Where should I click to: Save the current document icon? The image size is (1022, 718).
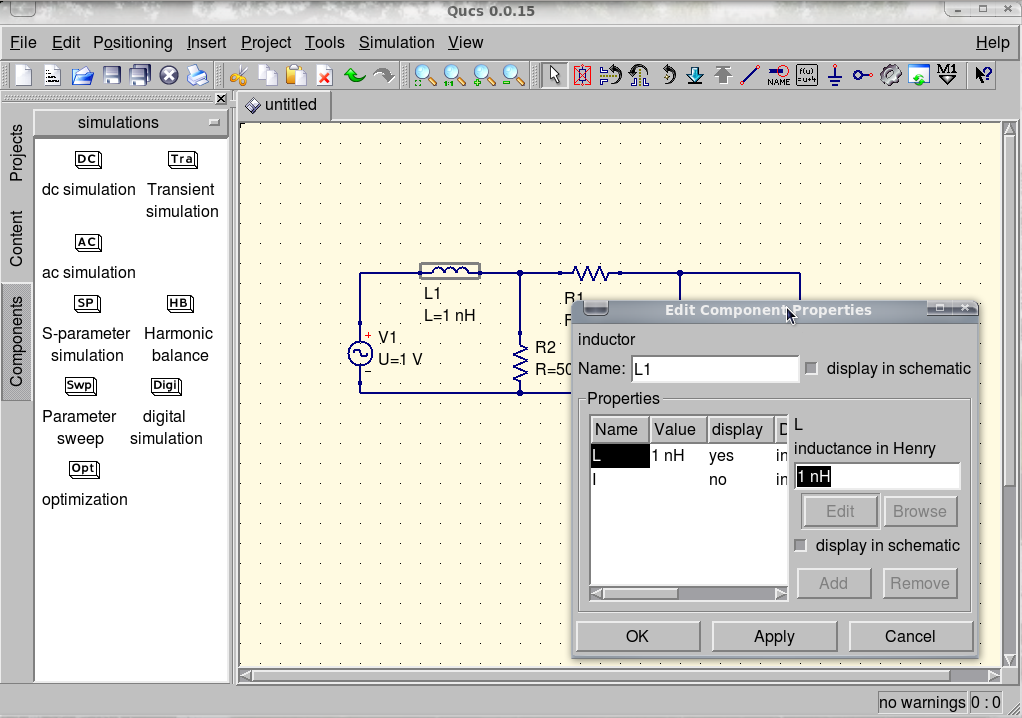pos(112,76)
